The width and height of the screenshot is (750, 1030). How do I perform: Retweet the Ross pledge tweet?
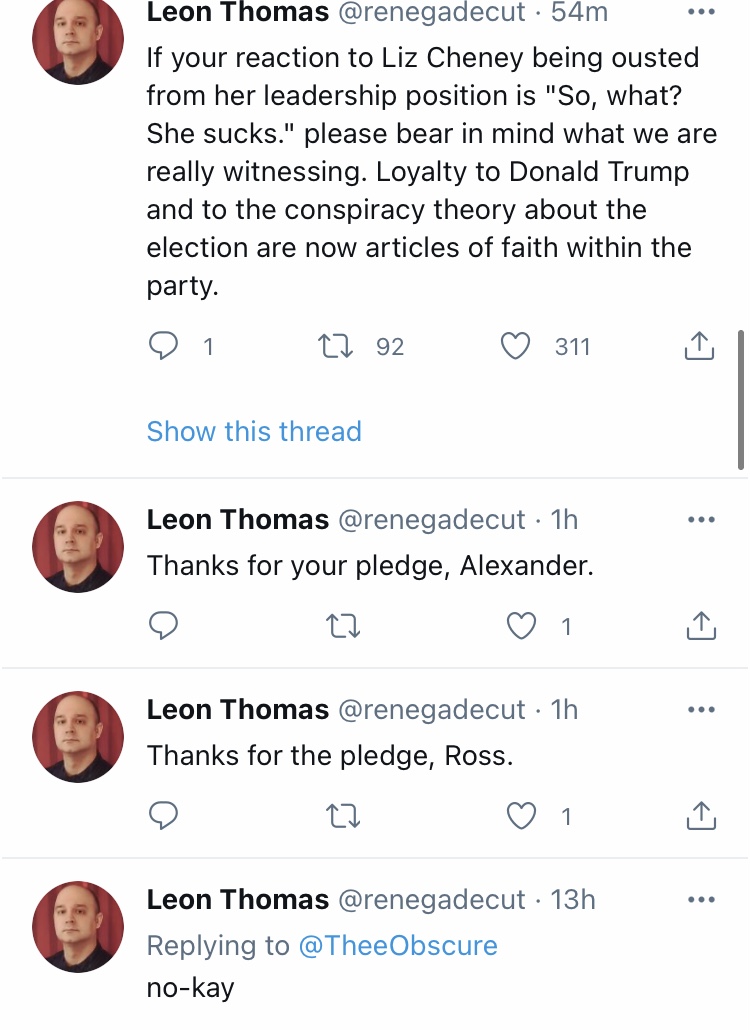click(x=343, y=816)
